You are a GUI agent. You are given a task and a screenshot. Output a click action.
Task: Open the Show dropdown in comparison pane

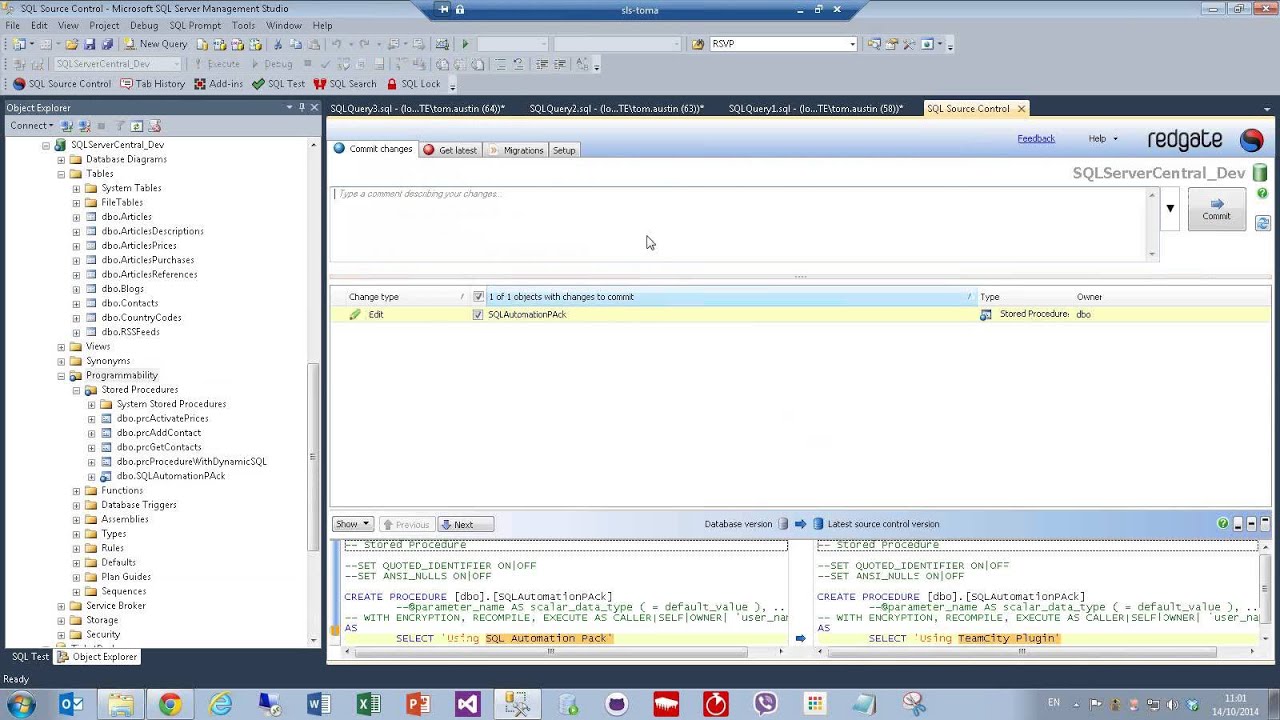point(353,524)
